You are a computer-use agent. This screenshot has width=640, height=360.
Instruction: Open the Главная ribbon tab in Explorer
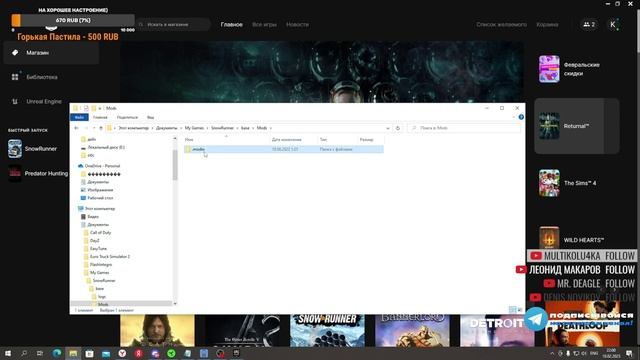(x=100, y=118)
